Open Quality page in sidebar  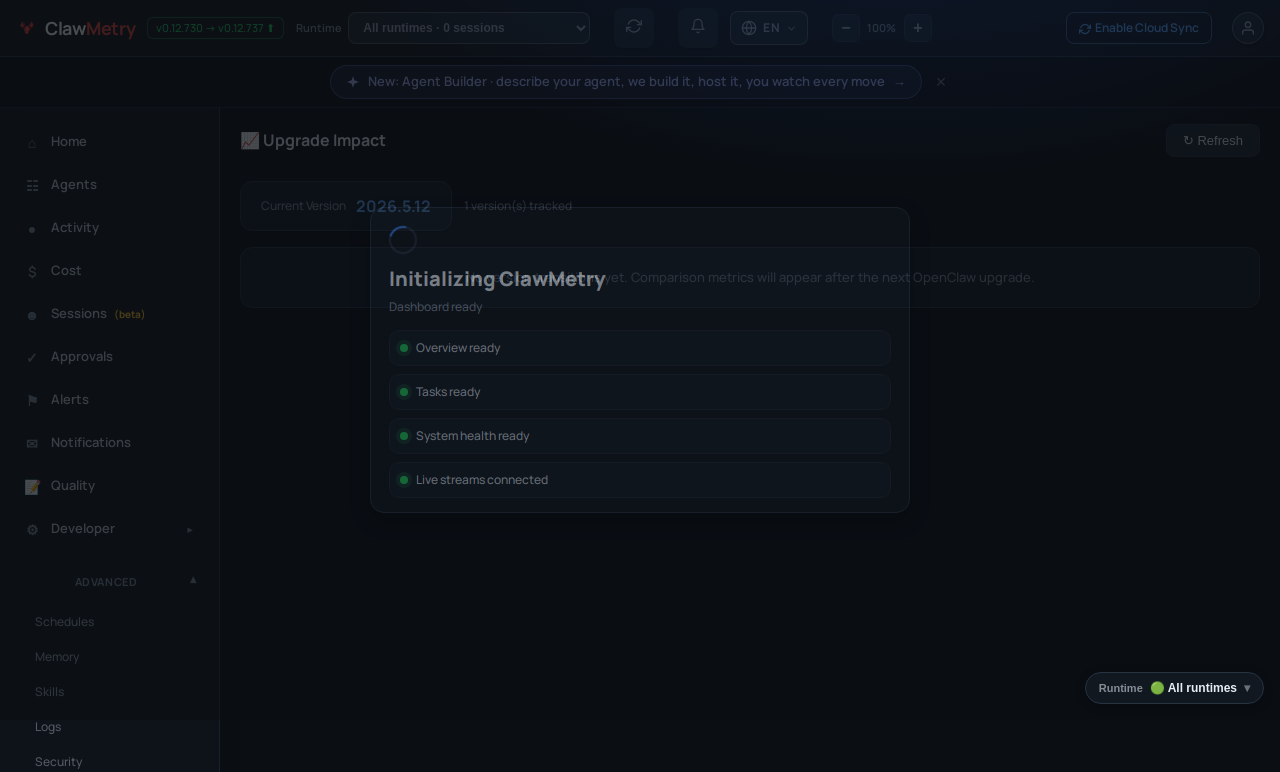coord(110,486)
